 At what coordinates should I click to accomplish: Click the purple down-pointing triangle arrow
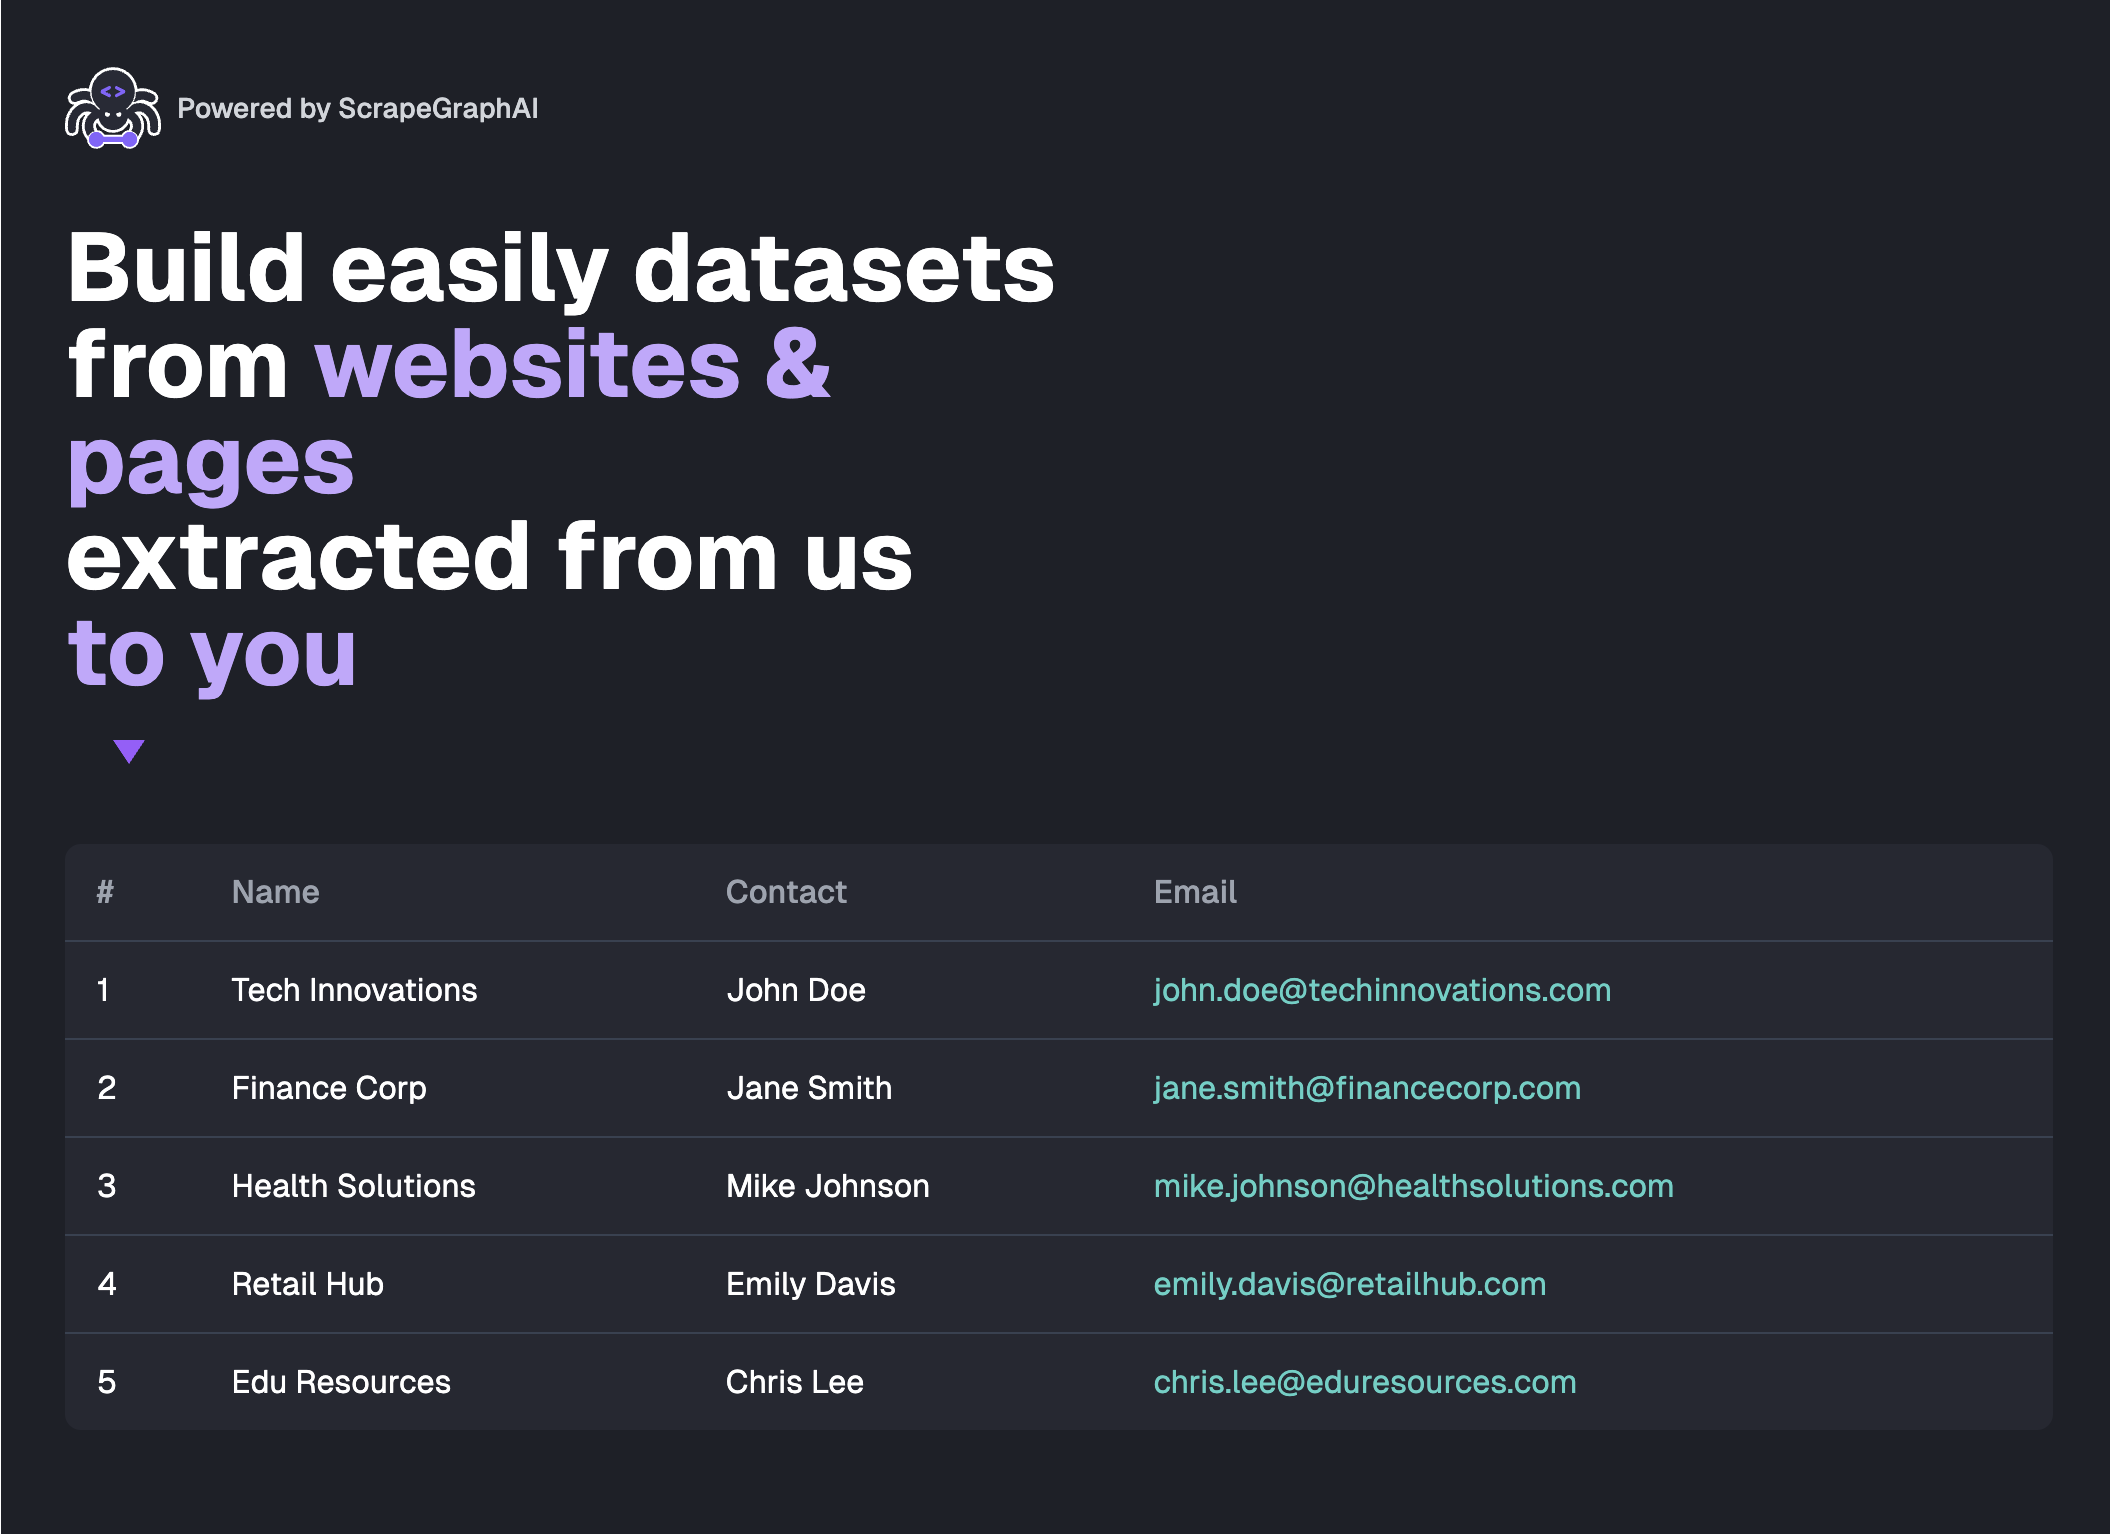[x=129, y=750]
